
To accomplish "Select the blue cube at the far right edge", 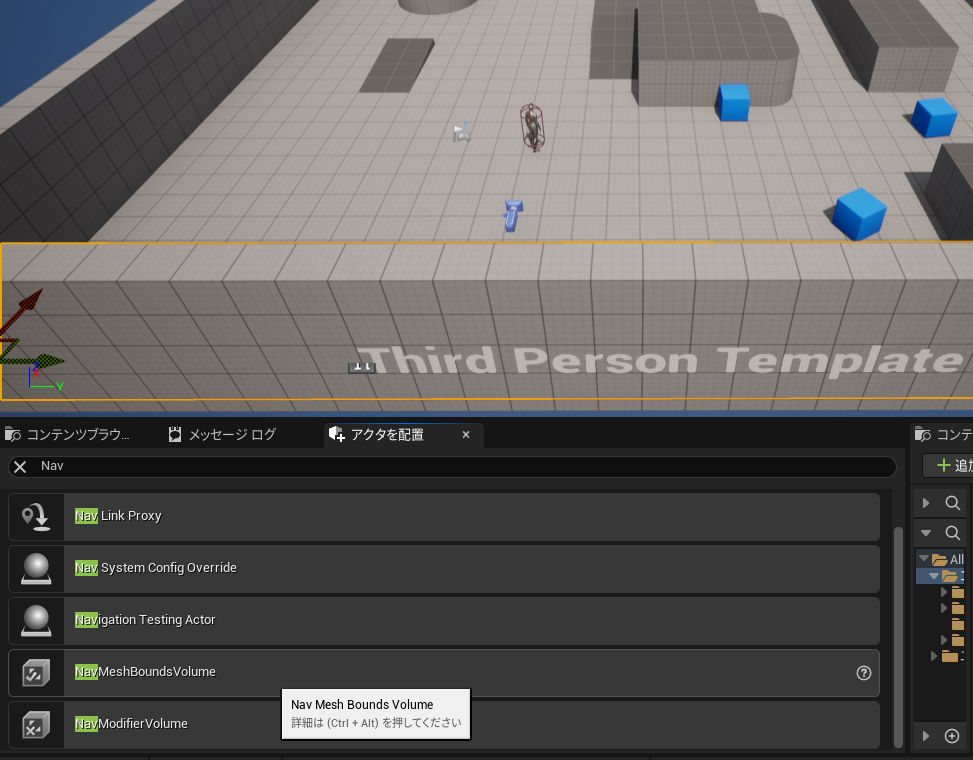I will (x=934, y=117).
